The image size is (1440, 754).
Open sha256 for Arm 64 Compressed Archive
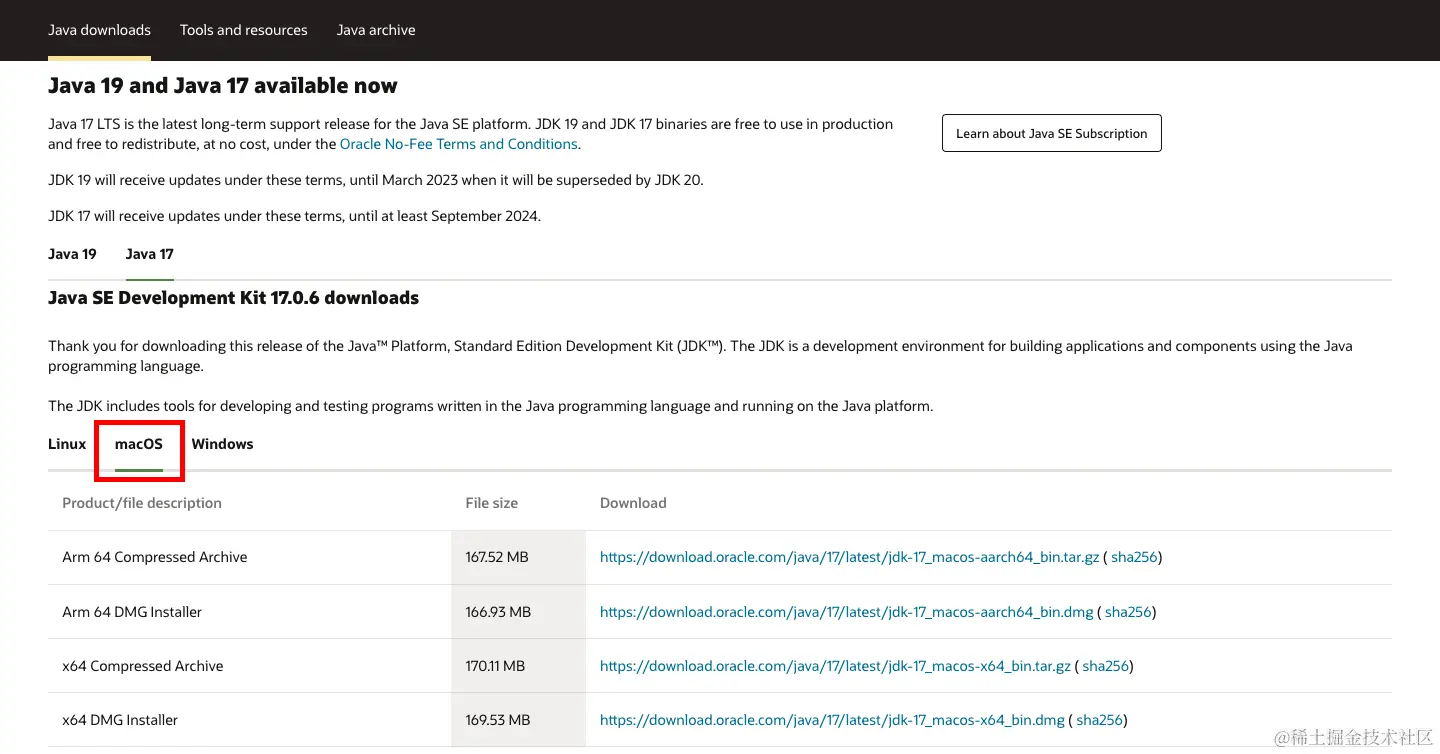1134,557
